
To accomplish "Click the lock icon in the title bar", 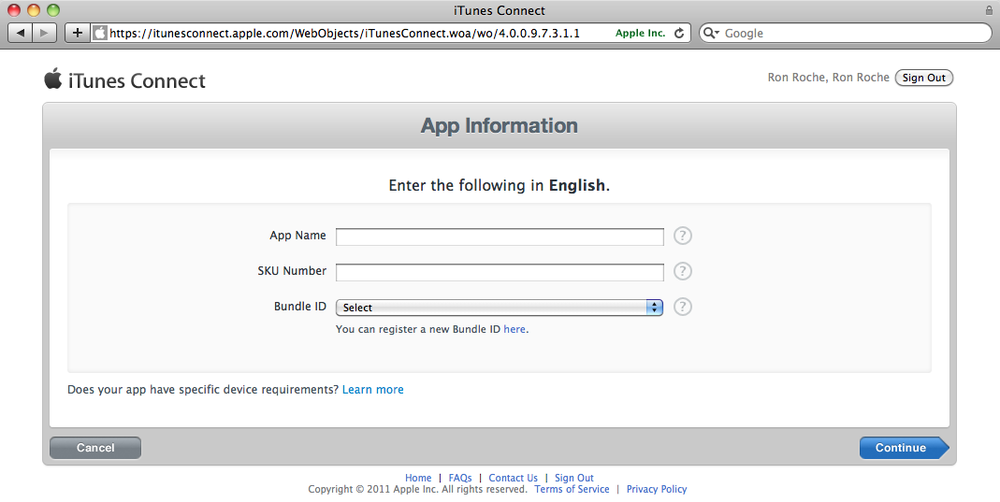I will (989, 10).
